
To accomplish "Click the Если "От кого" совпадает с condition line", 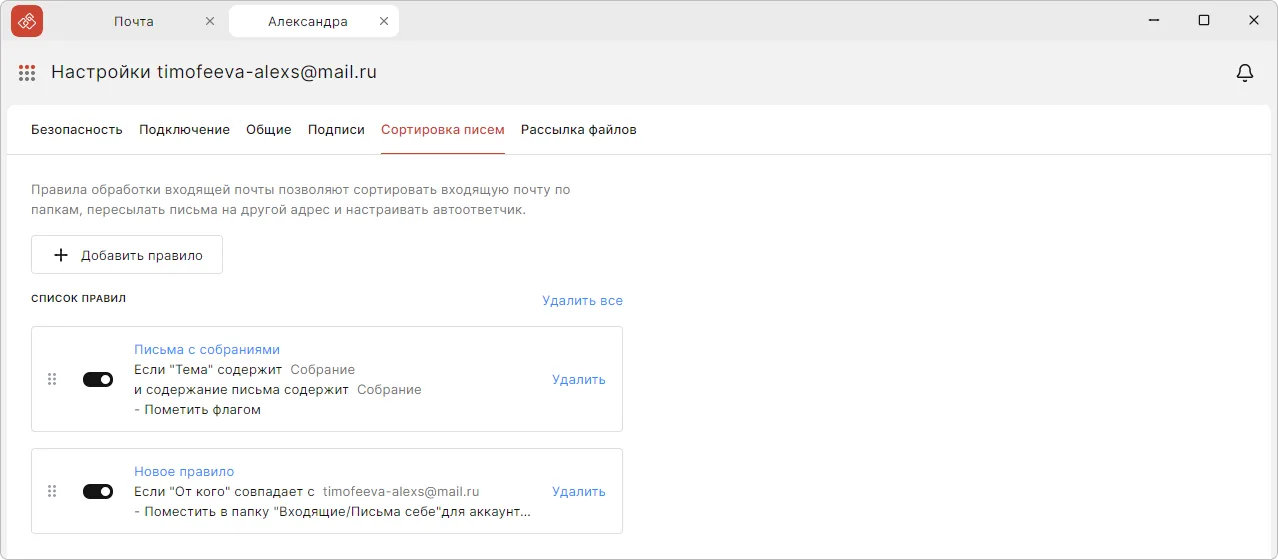I will [x=307, y=491].
